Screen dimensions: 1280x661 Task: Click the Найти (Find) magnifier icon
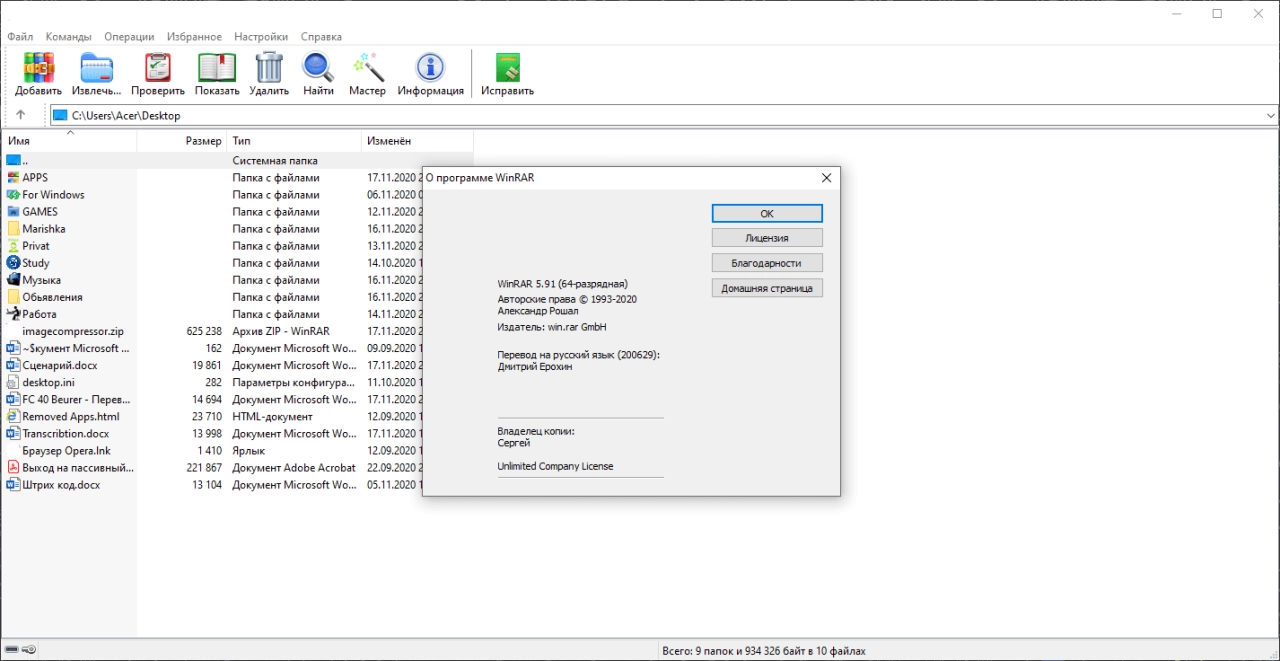tap(318, 68)
